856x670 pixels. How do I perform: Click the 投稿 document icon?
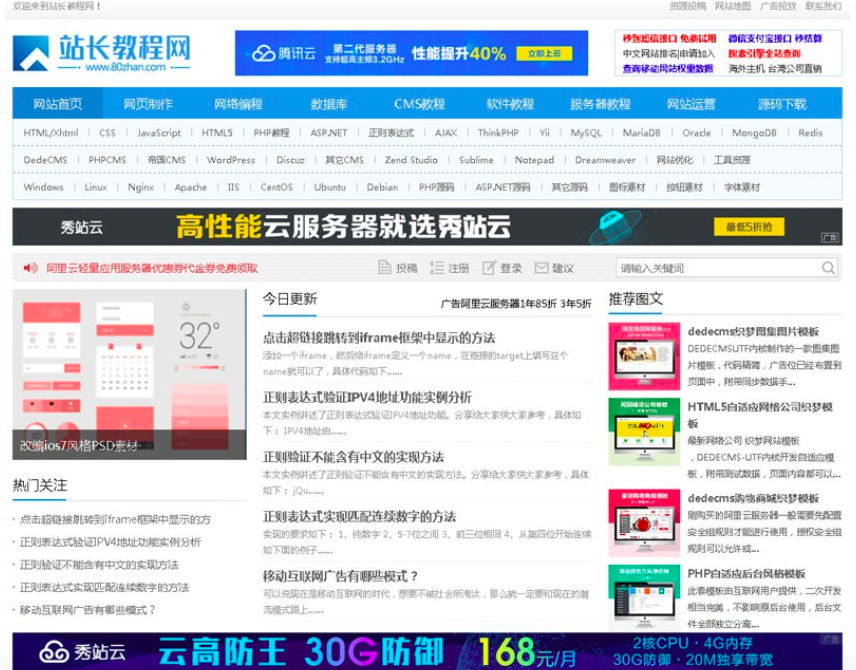click(385, 268)
